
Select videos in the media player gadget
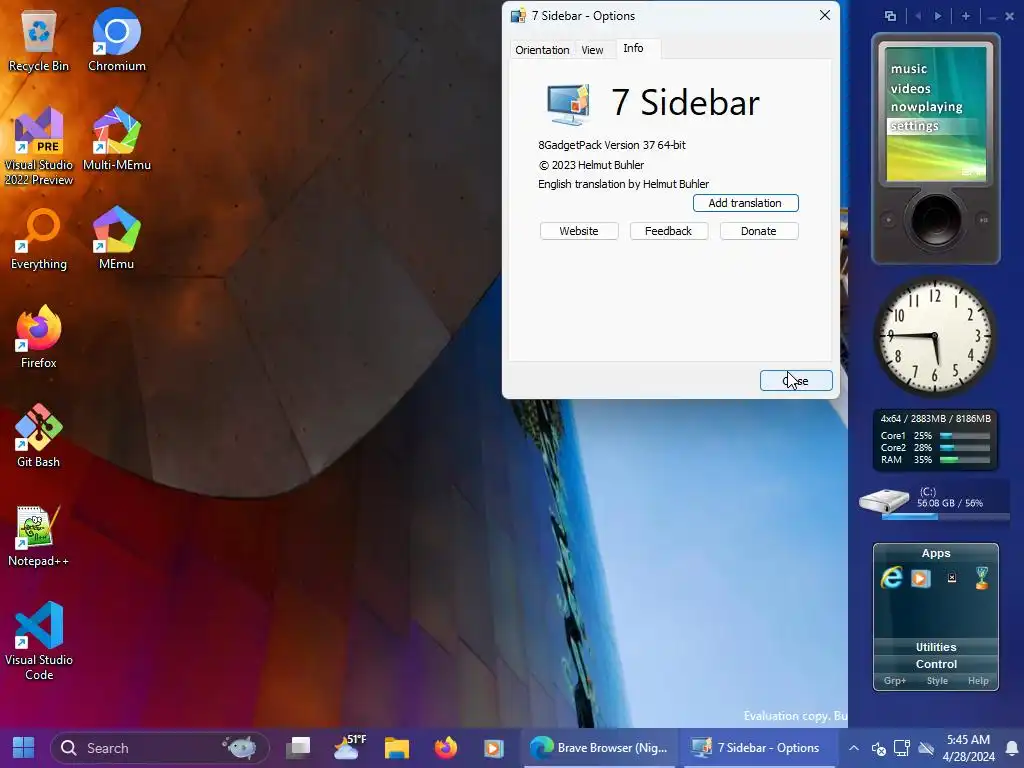click(x=910, y=88)
